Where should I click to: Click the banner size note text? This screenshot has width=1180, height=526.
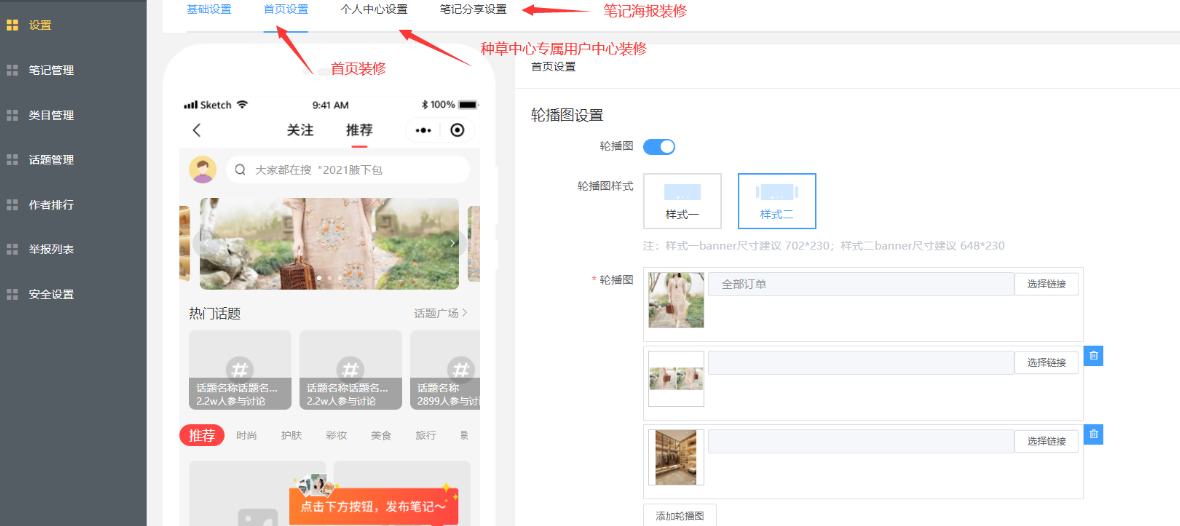click(824, 246)
